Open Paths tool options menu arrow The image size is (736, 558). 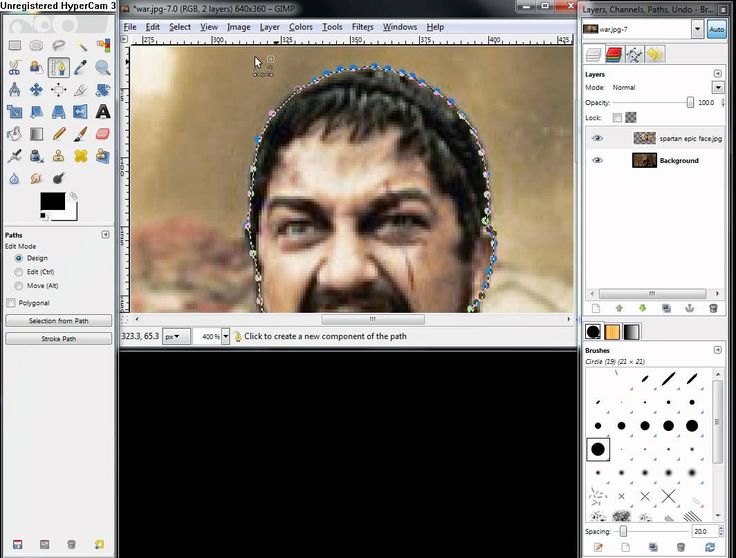coord(106,235)
